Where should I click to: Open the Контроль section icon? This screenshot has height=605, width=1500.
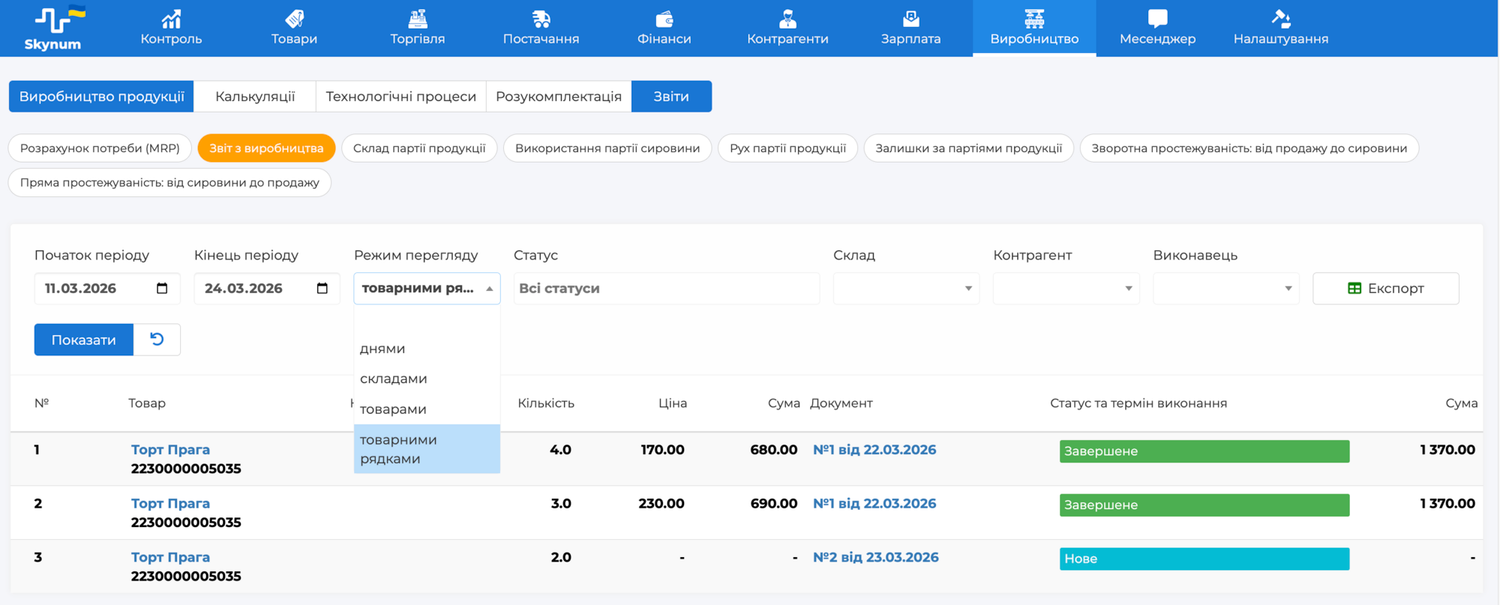(x=171, y=19)
